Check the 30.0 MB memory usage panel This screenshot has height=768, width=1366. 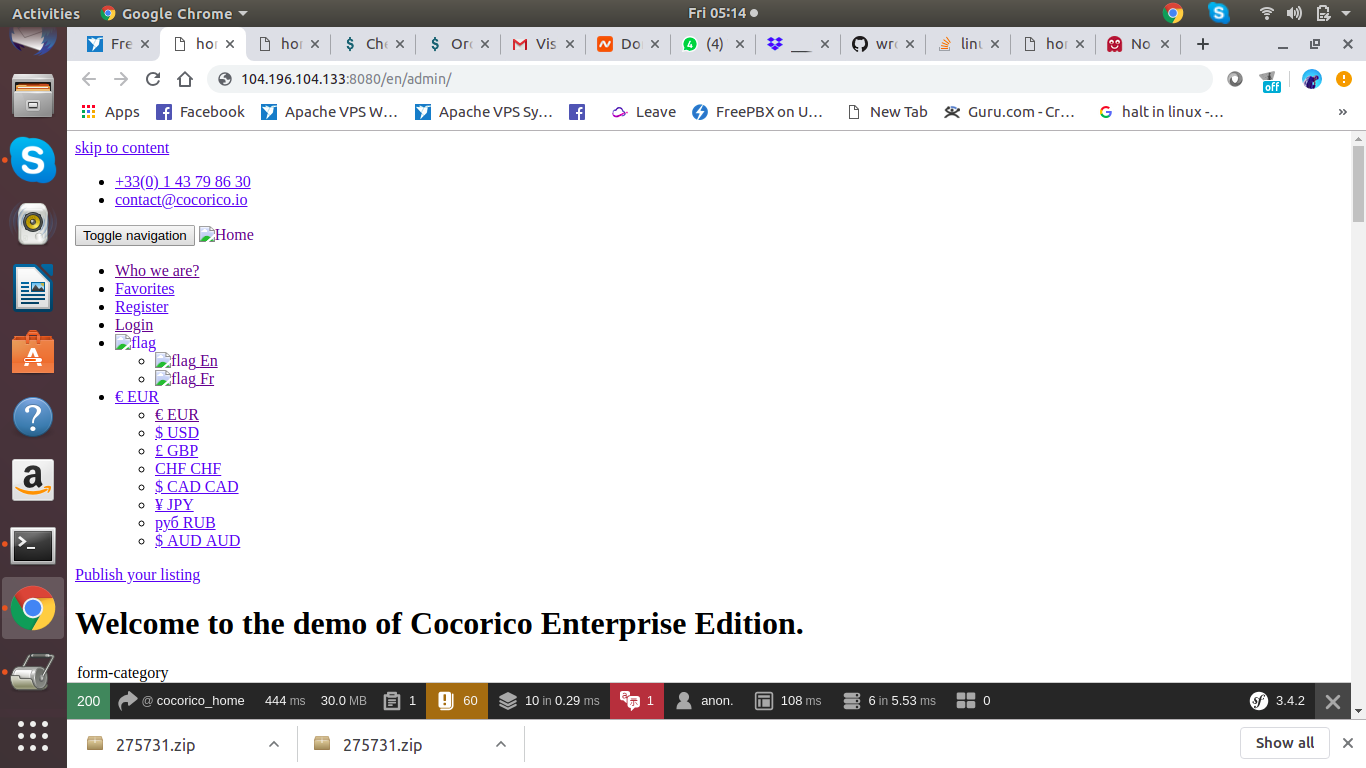pos(343,701)
